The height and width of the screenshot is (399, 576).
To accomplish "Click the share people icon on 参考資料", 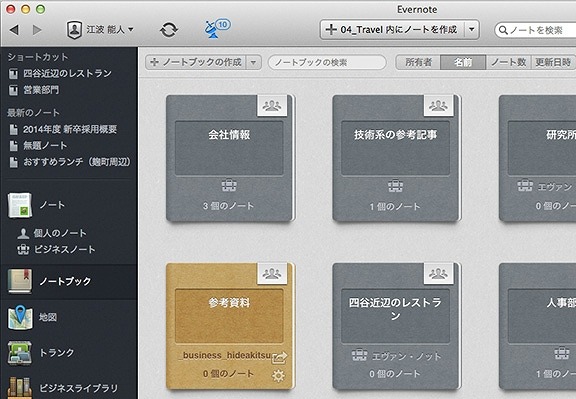I will [272, 274].
